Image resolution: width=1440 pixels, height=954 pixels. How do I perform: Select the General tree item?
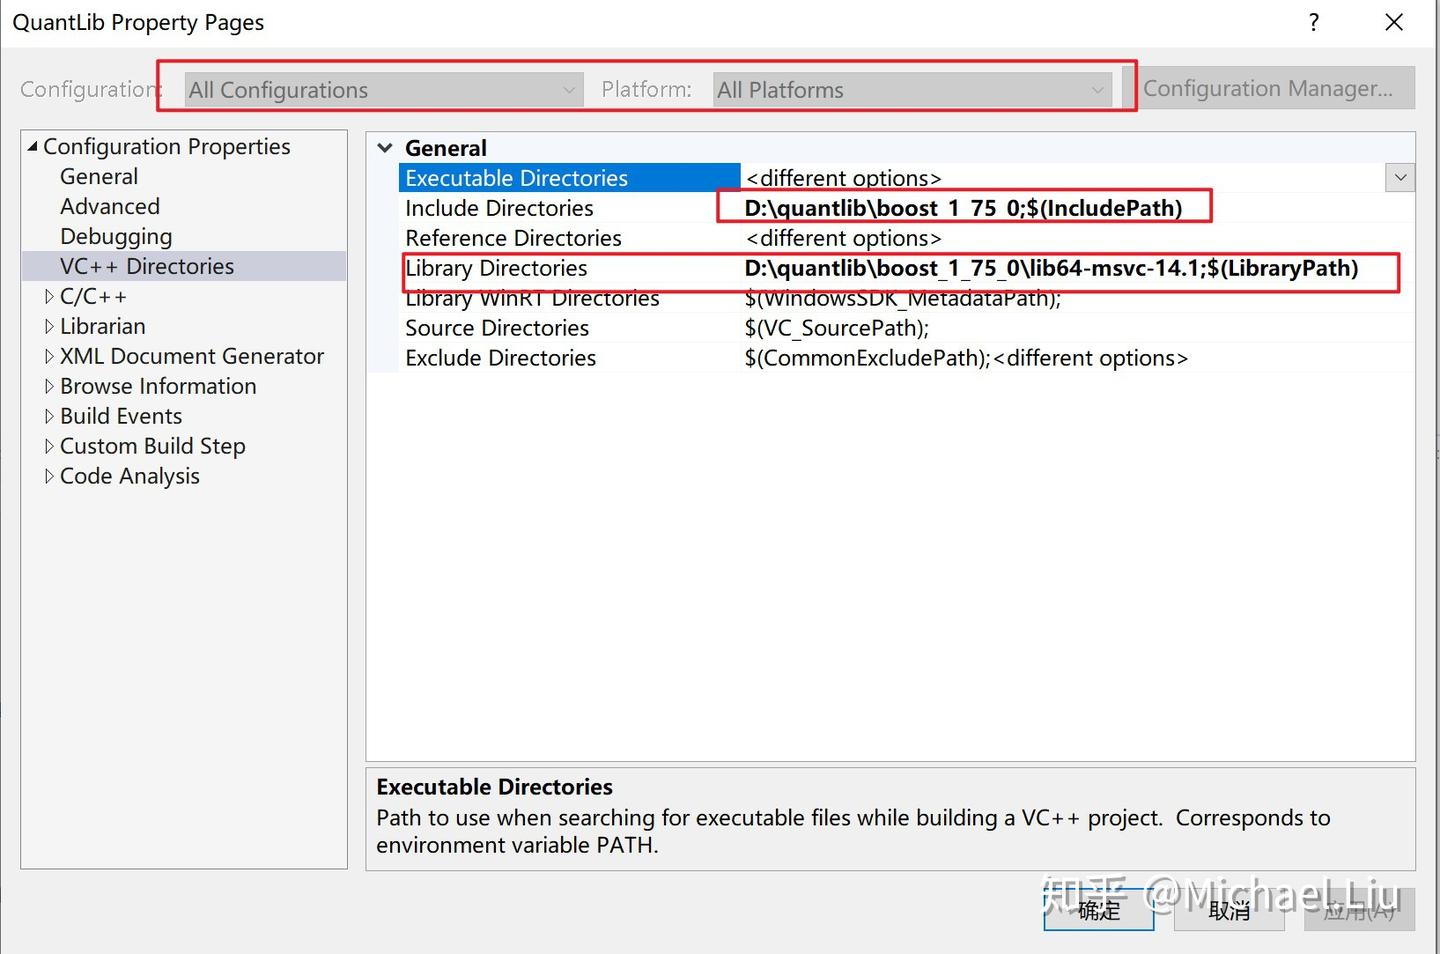tap(99, 177)
